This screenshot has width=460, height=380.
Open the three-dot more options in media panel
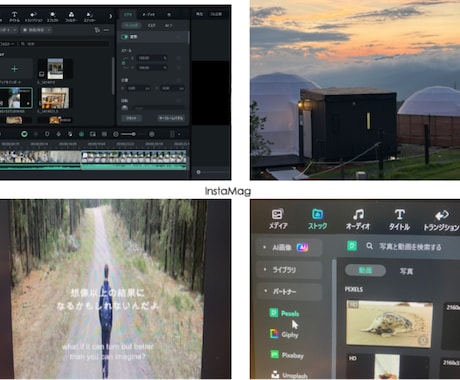pos(106,30)
